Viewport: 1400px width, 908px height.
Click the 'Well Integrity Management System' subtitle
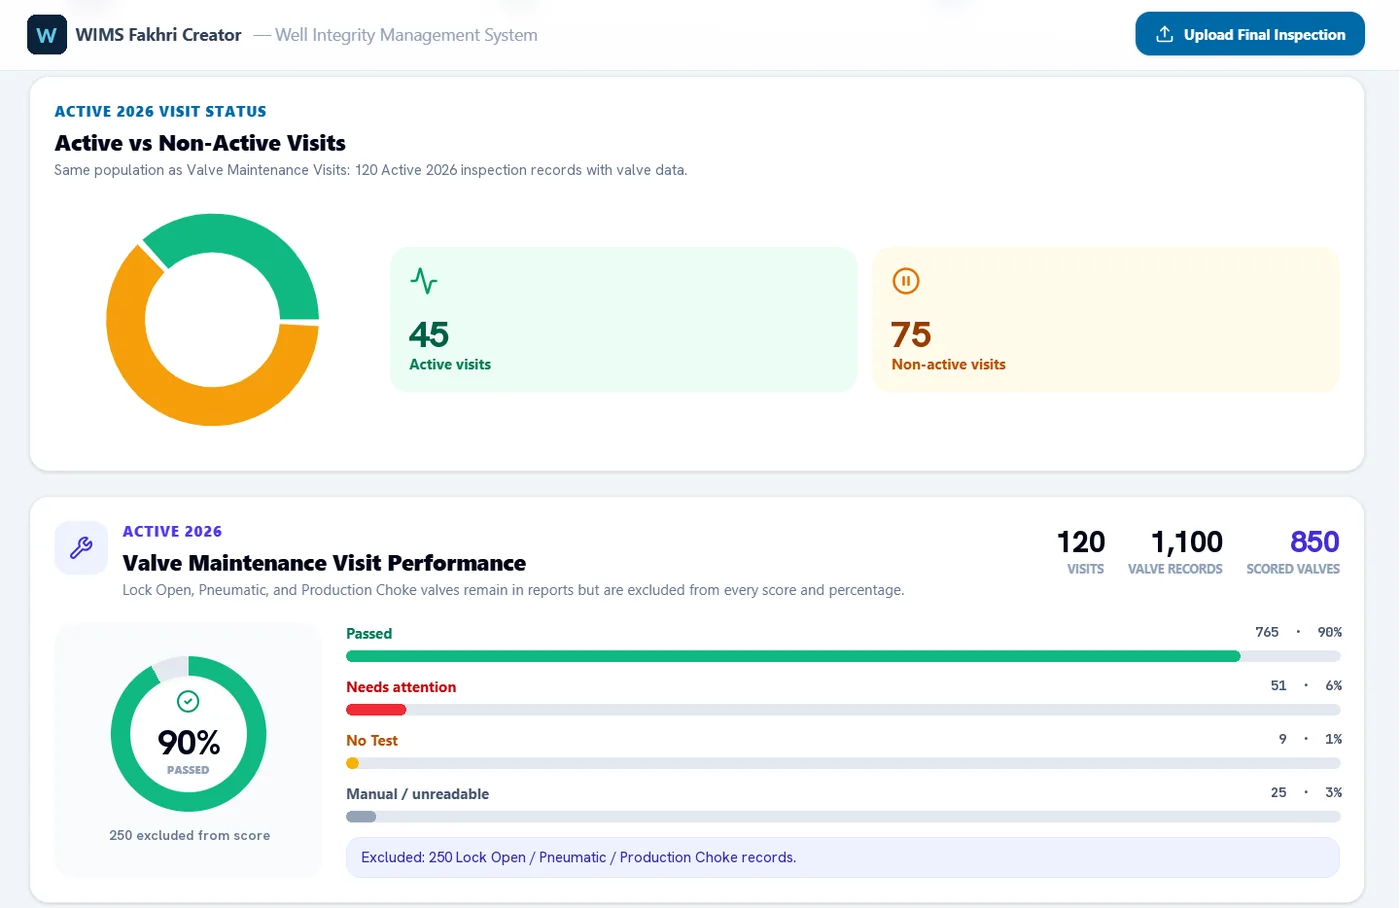coord(406,35)
